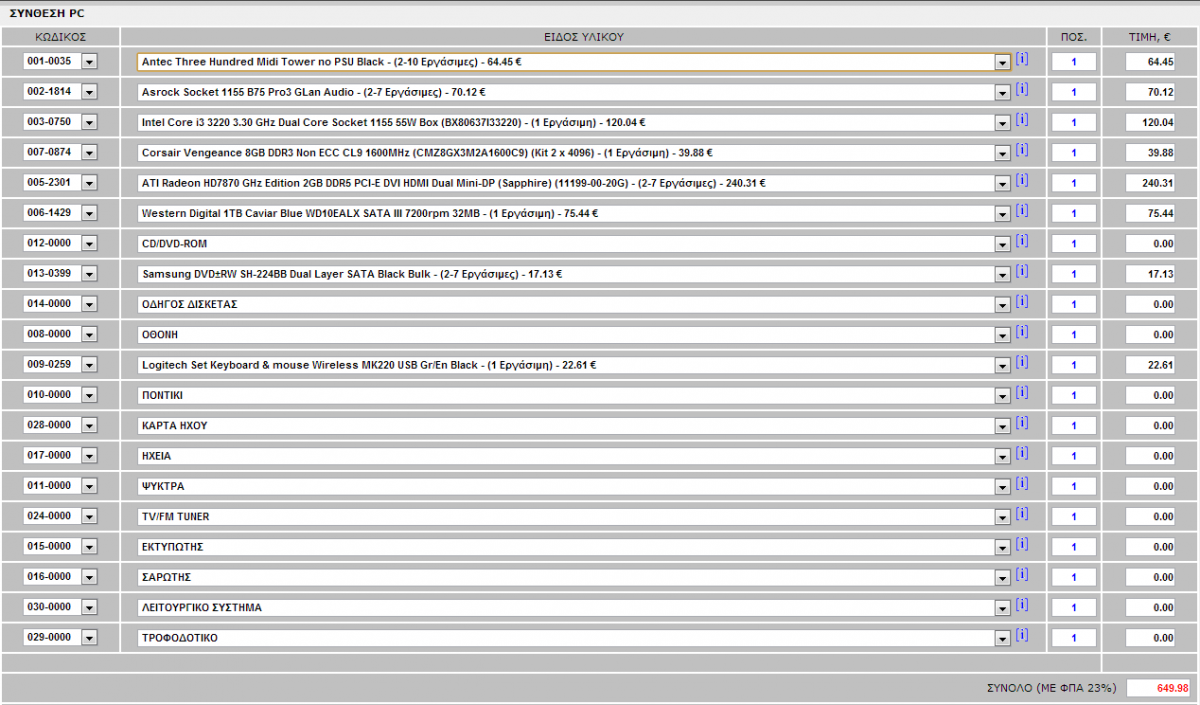This screenshot has height=705, width=1200.
Task: Expand the ΛΕΙΤΟΥΡΓΙΚΟ ΣΥΣΤΗΜΑ product dropdown
Action: [x=1002, y=607]
